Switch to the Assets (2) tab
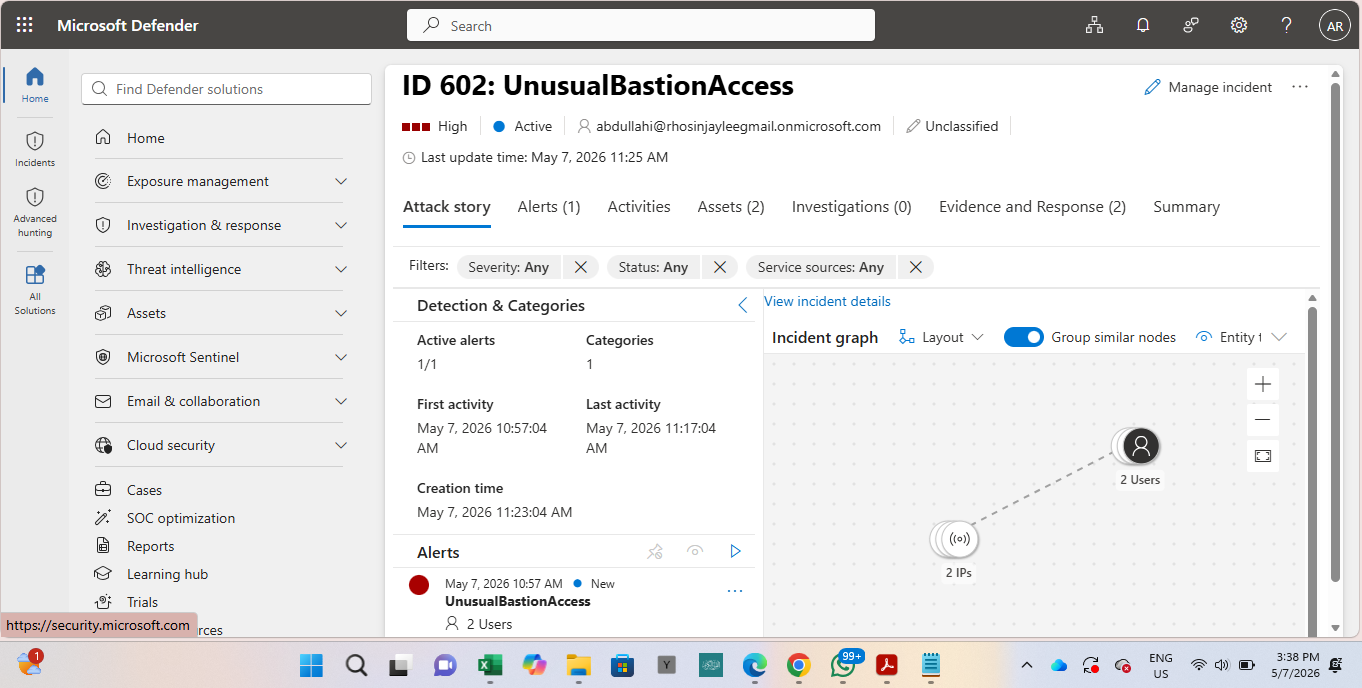The image size is (1362, 688). 731,207
